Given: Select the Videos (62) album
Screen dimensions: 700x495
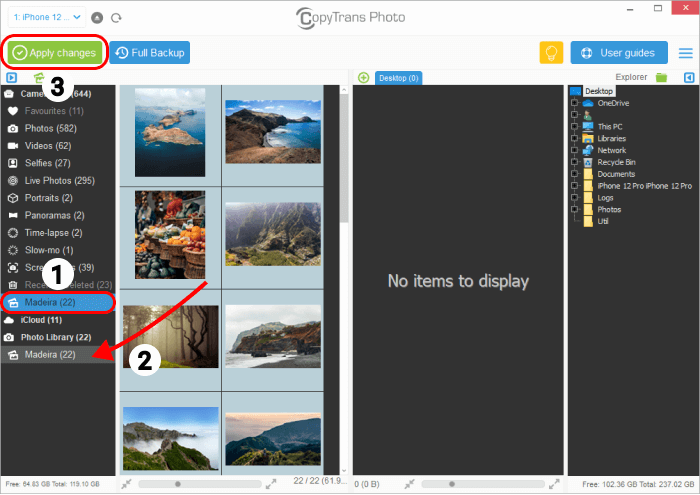Looking at the screenshot, I should (47, 146).
